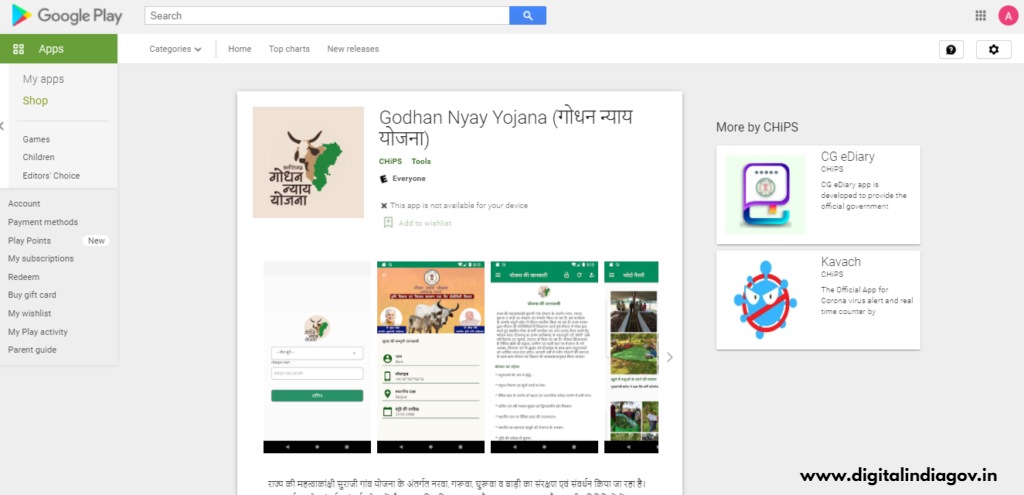Expand the Categories dropdown

175,49
